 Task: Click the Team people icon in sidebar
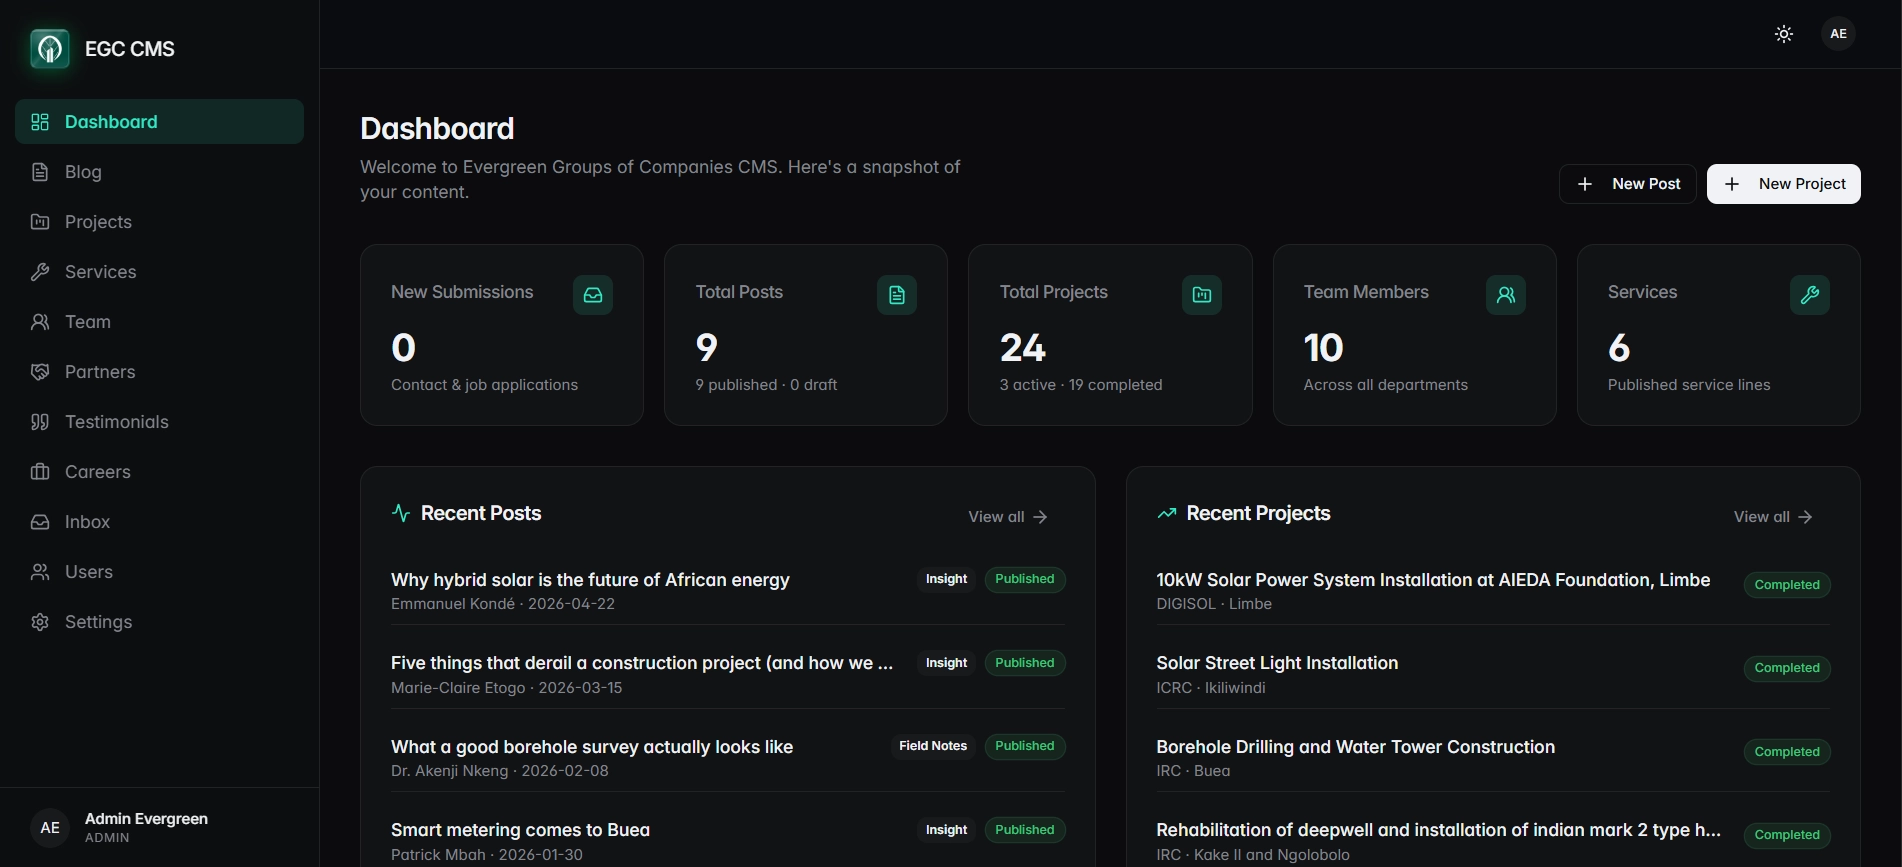click(x=40, y=322)
